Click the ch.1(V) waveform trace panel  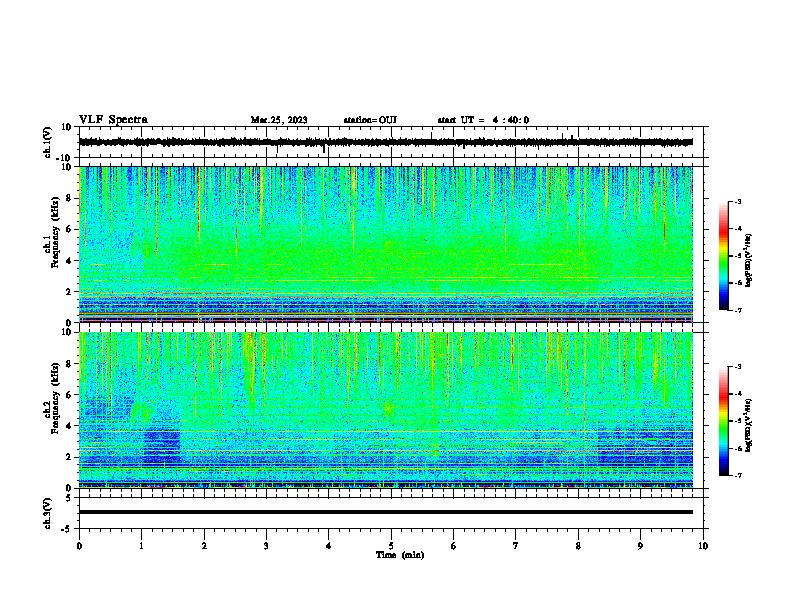point(391,142)
